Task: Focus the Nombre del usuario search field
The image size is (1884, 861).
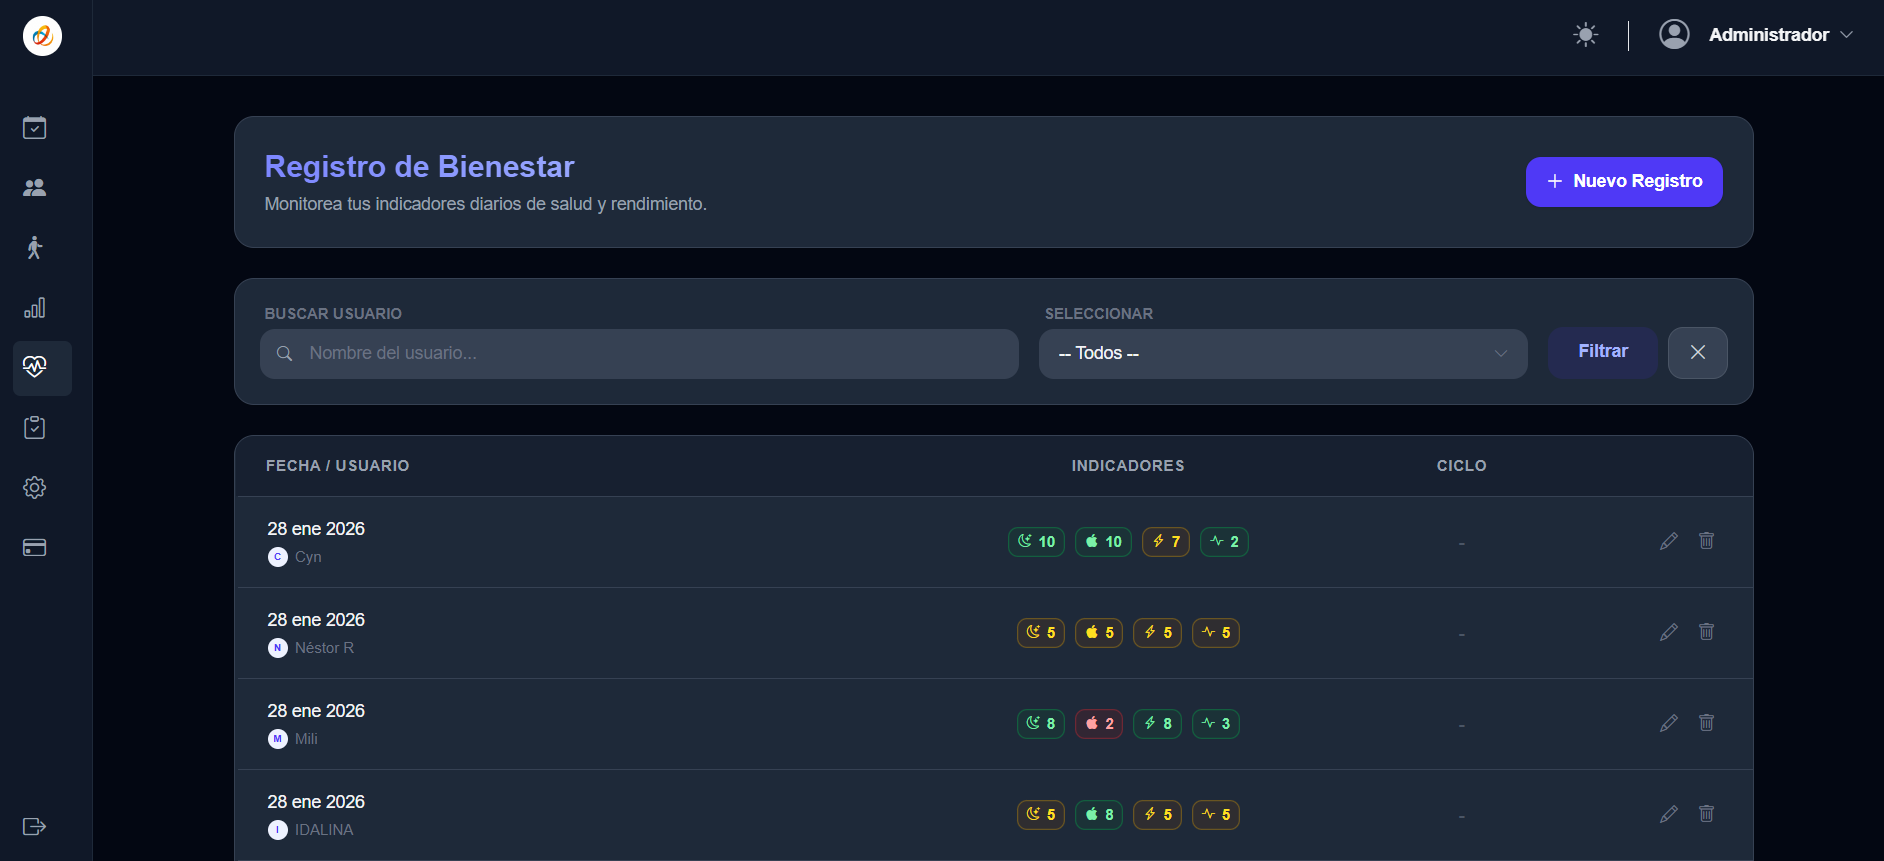Action: [x=640, y=354]
